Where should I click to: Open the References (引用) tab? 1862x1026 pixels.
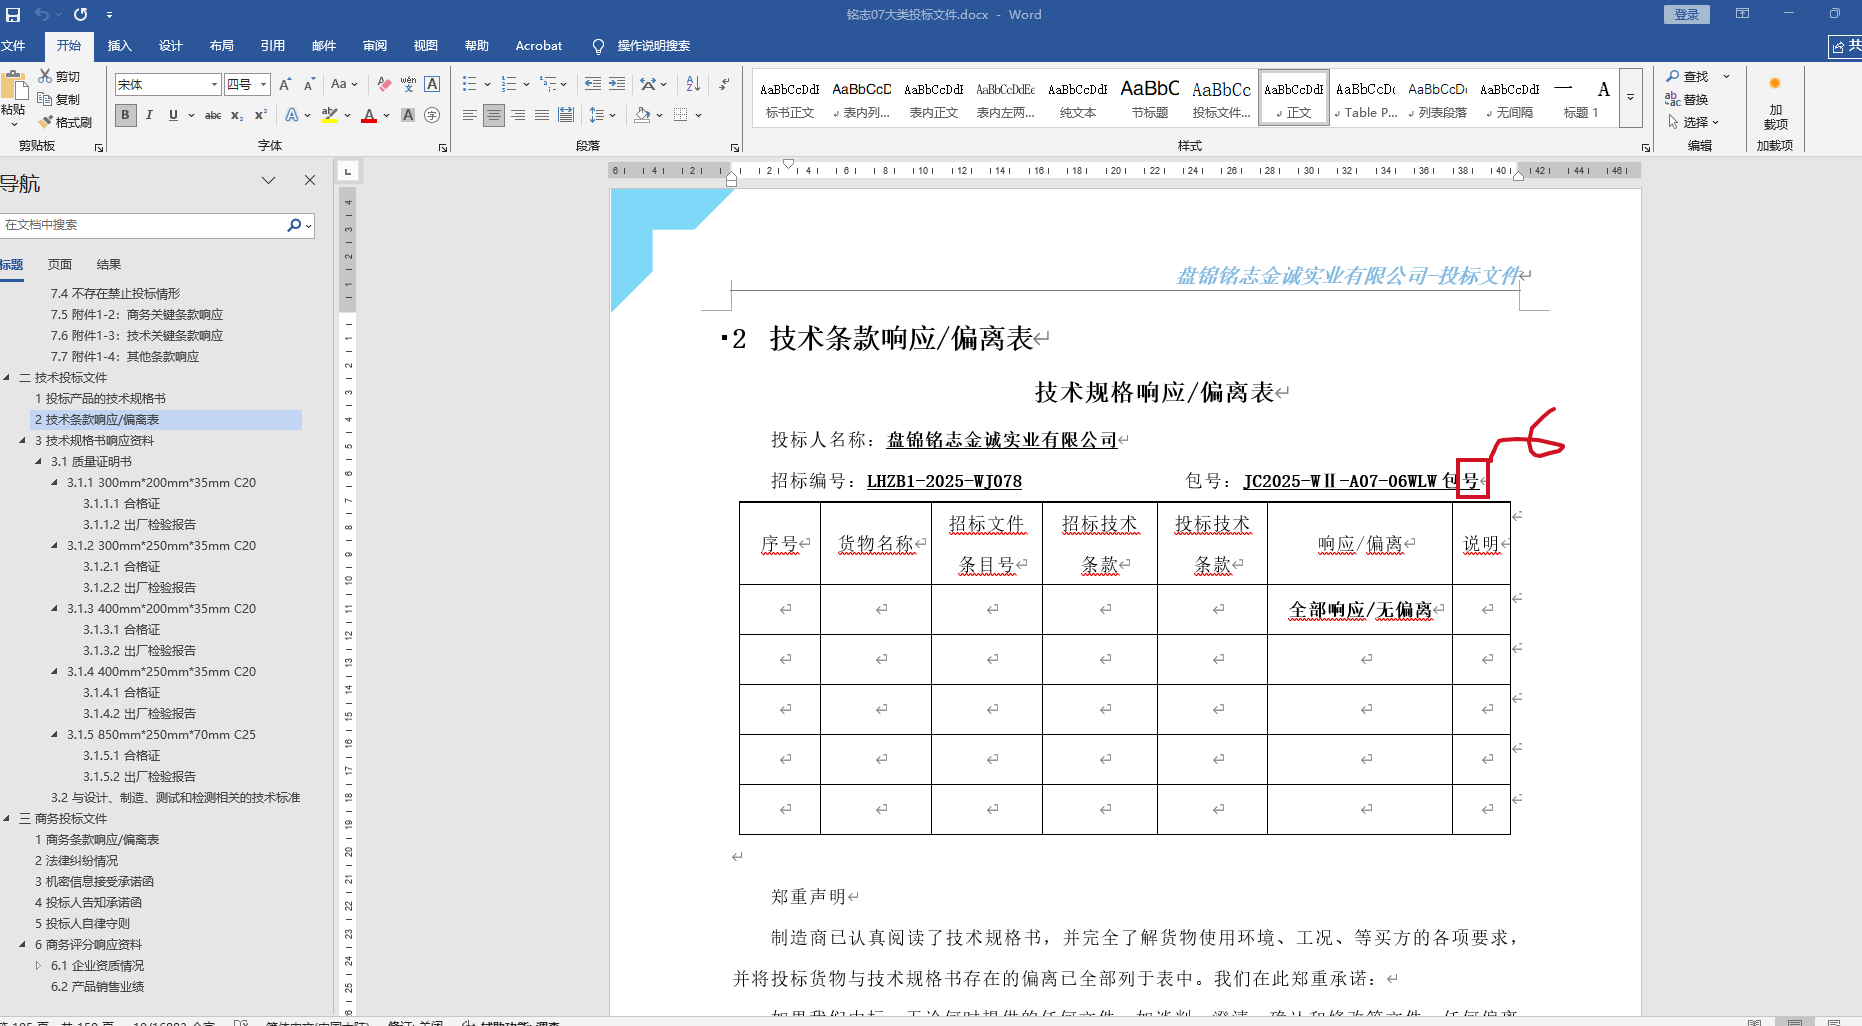[272, 46]
